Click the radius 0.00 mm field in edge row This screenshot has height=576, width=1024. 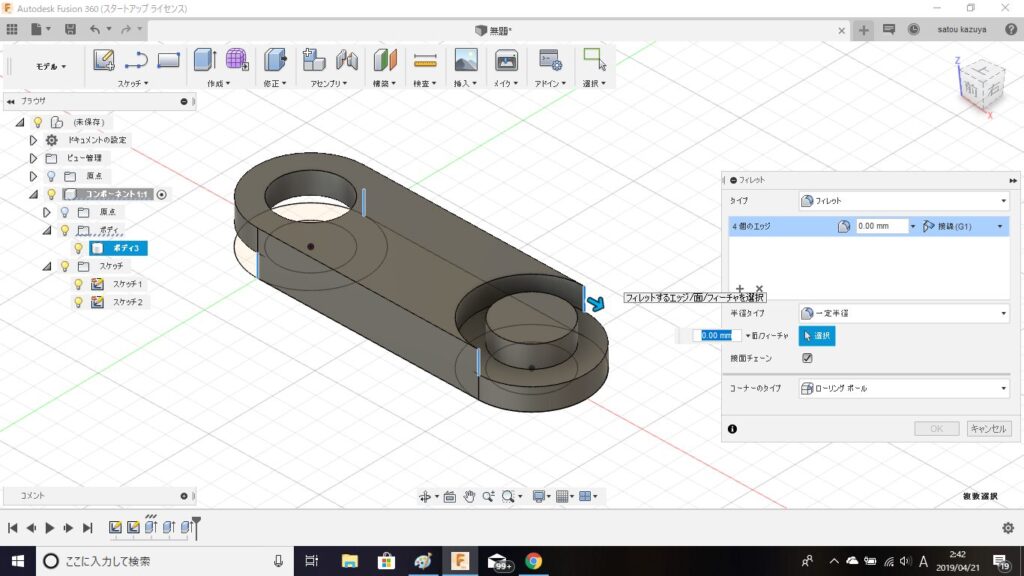pyautogui.click(x=880, y=226)
